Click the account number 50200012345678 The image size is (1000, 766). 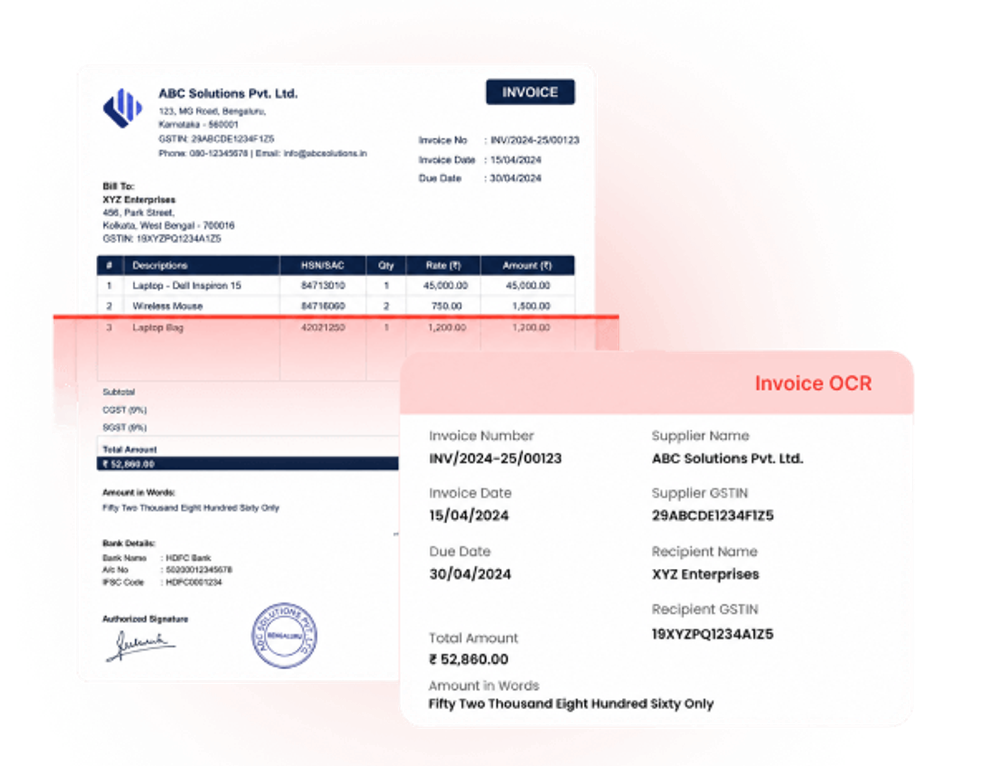point(199,570)
